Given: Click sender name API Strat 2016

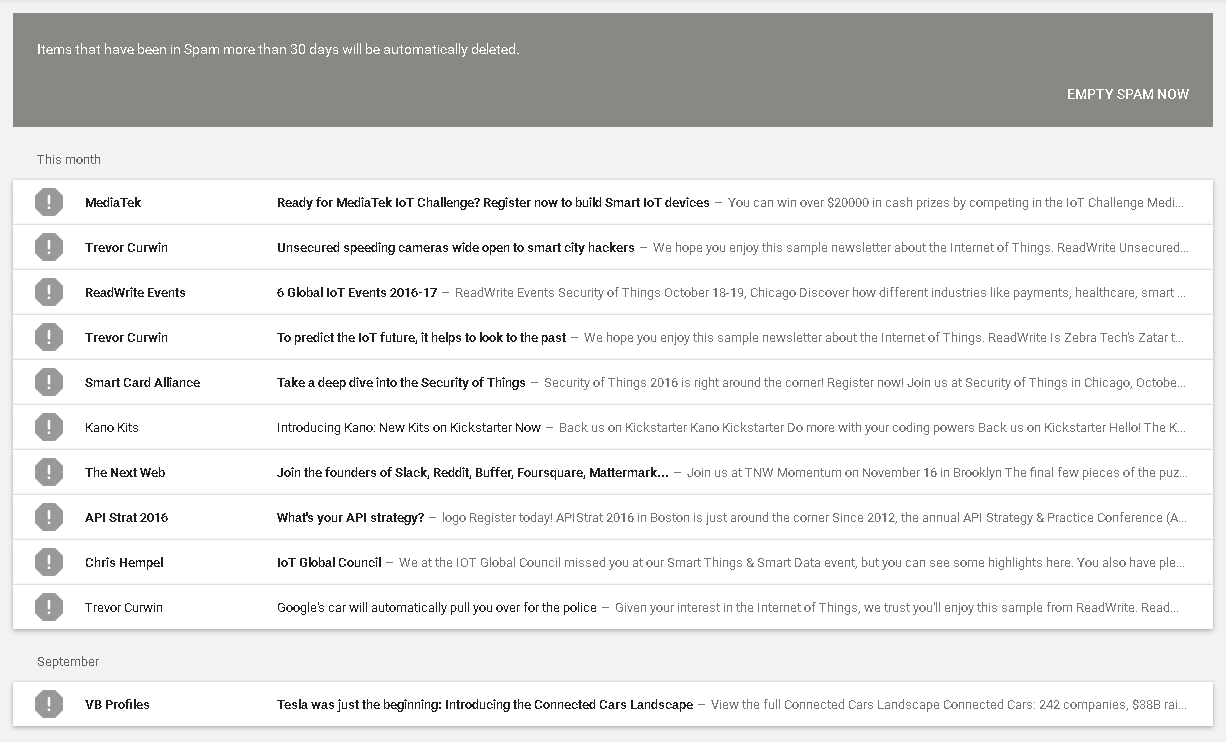Looking at the screenshot, I should point(126,517).
